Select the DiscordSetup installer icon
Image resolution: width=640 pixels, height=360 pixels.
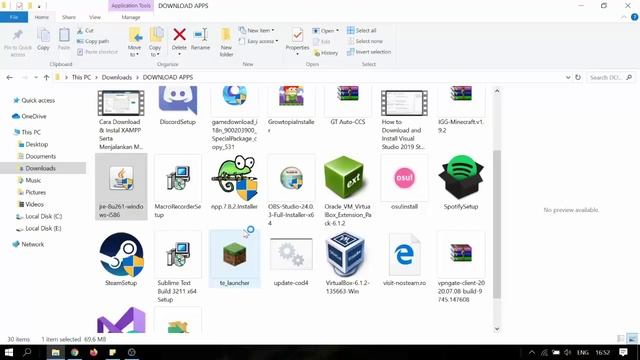(178, 100)
